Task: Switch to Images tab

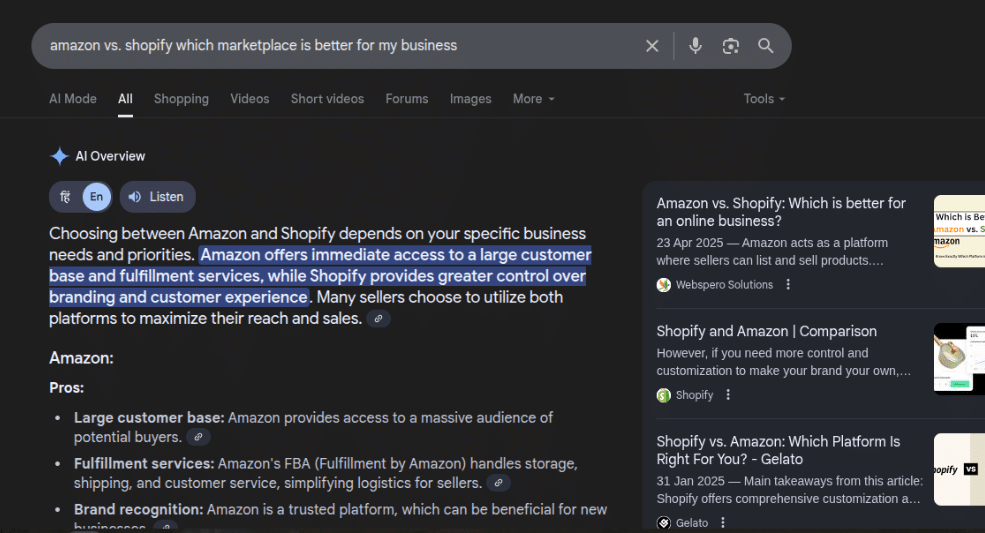Action: point(471,99)
